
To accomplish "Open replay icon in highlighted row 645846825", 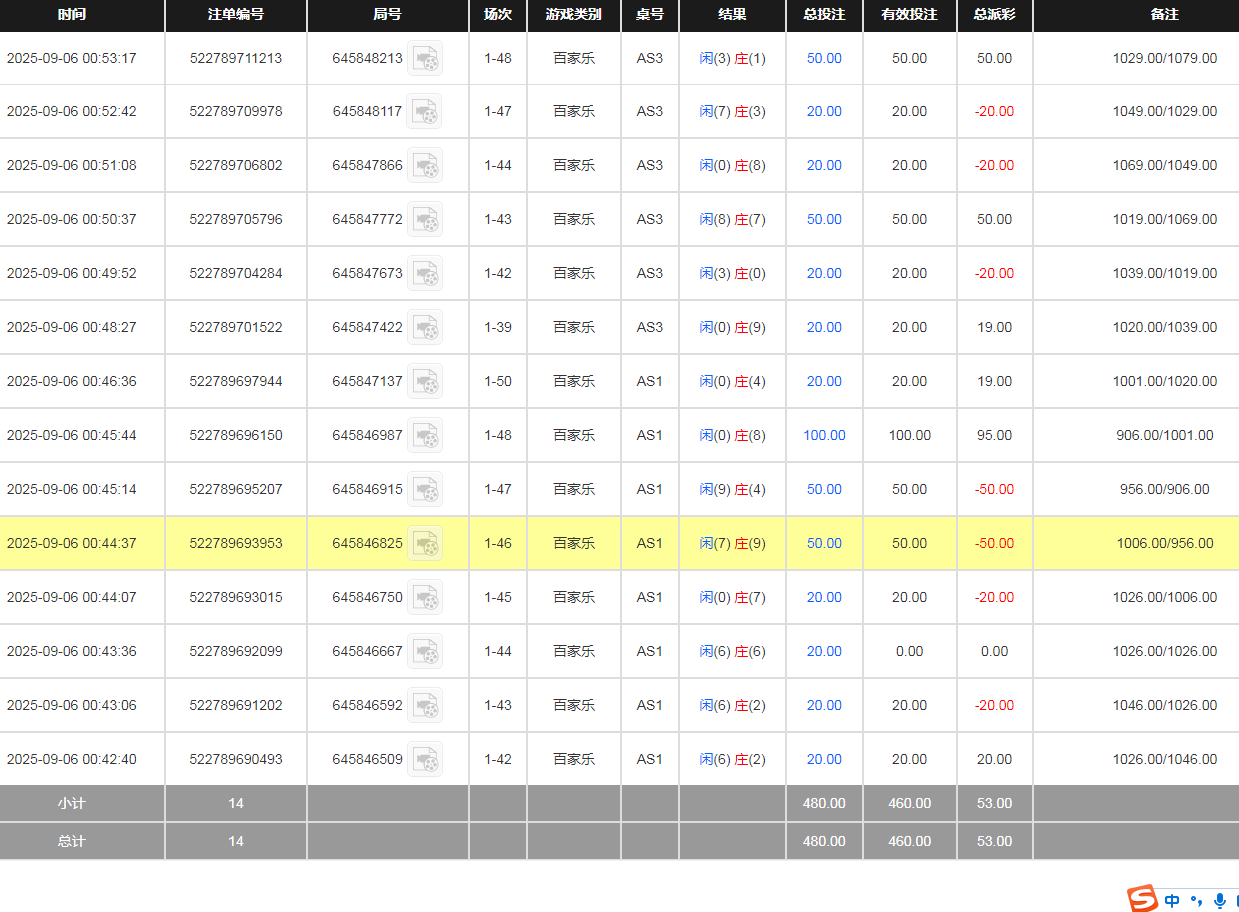I will (425, 544).
